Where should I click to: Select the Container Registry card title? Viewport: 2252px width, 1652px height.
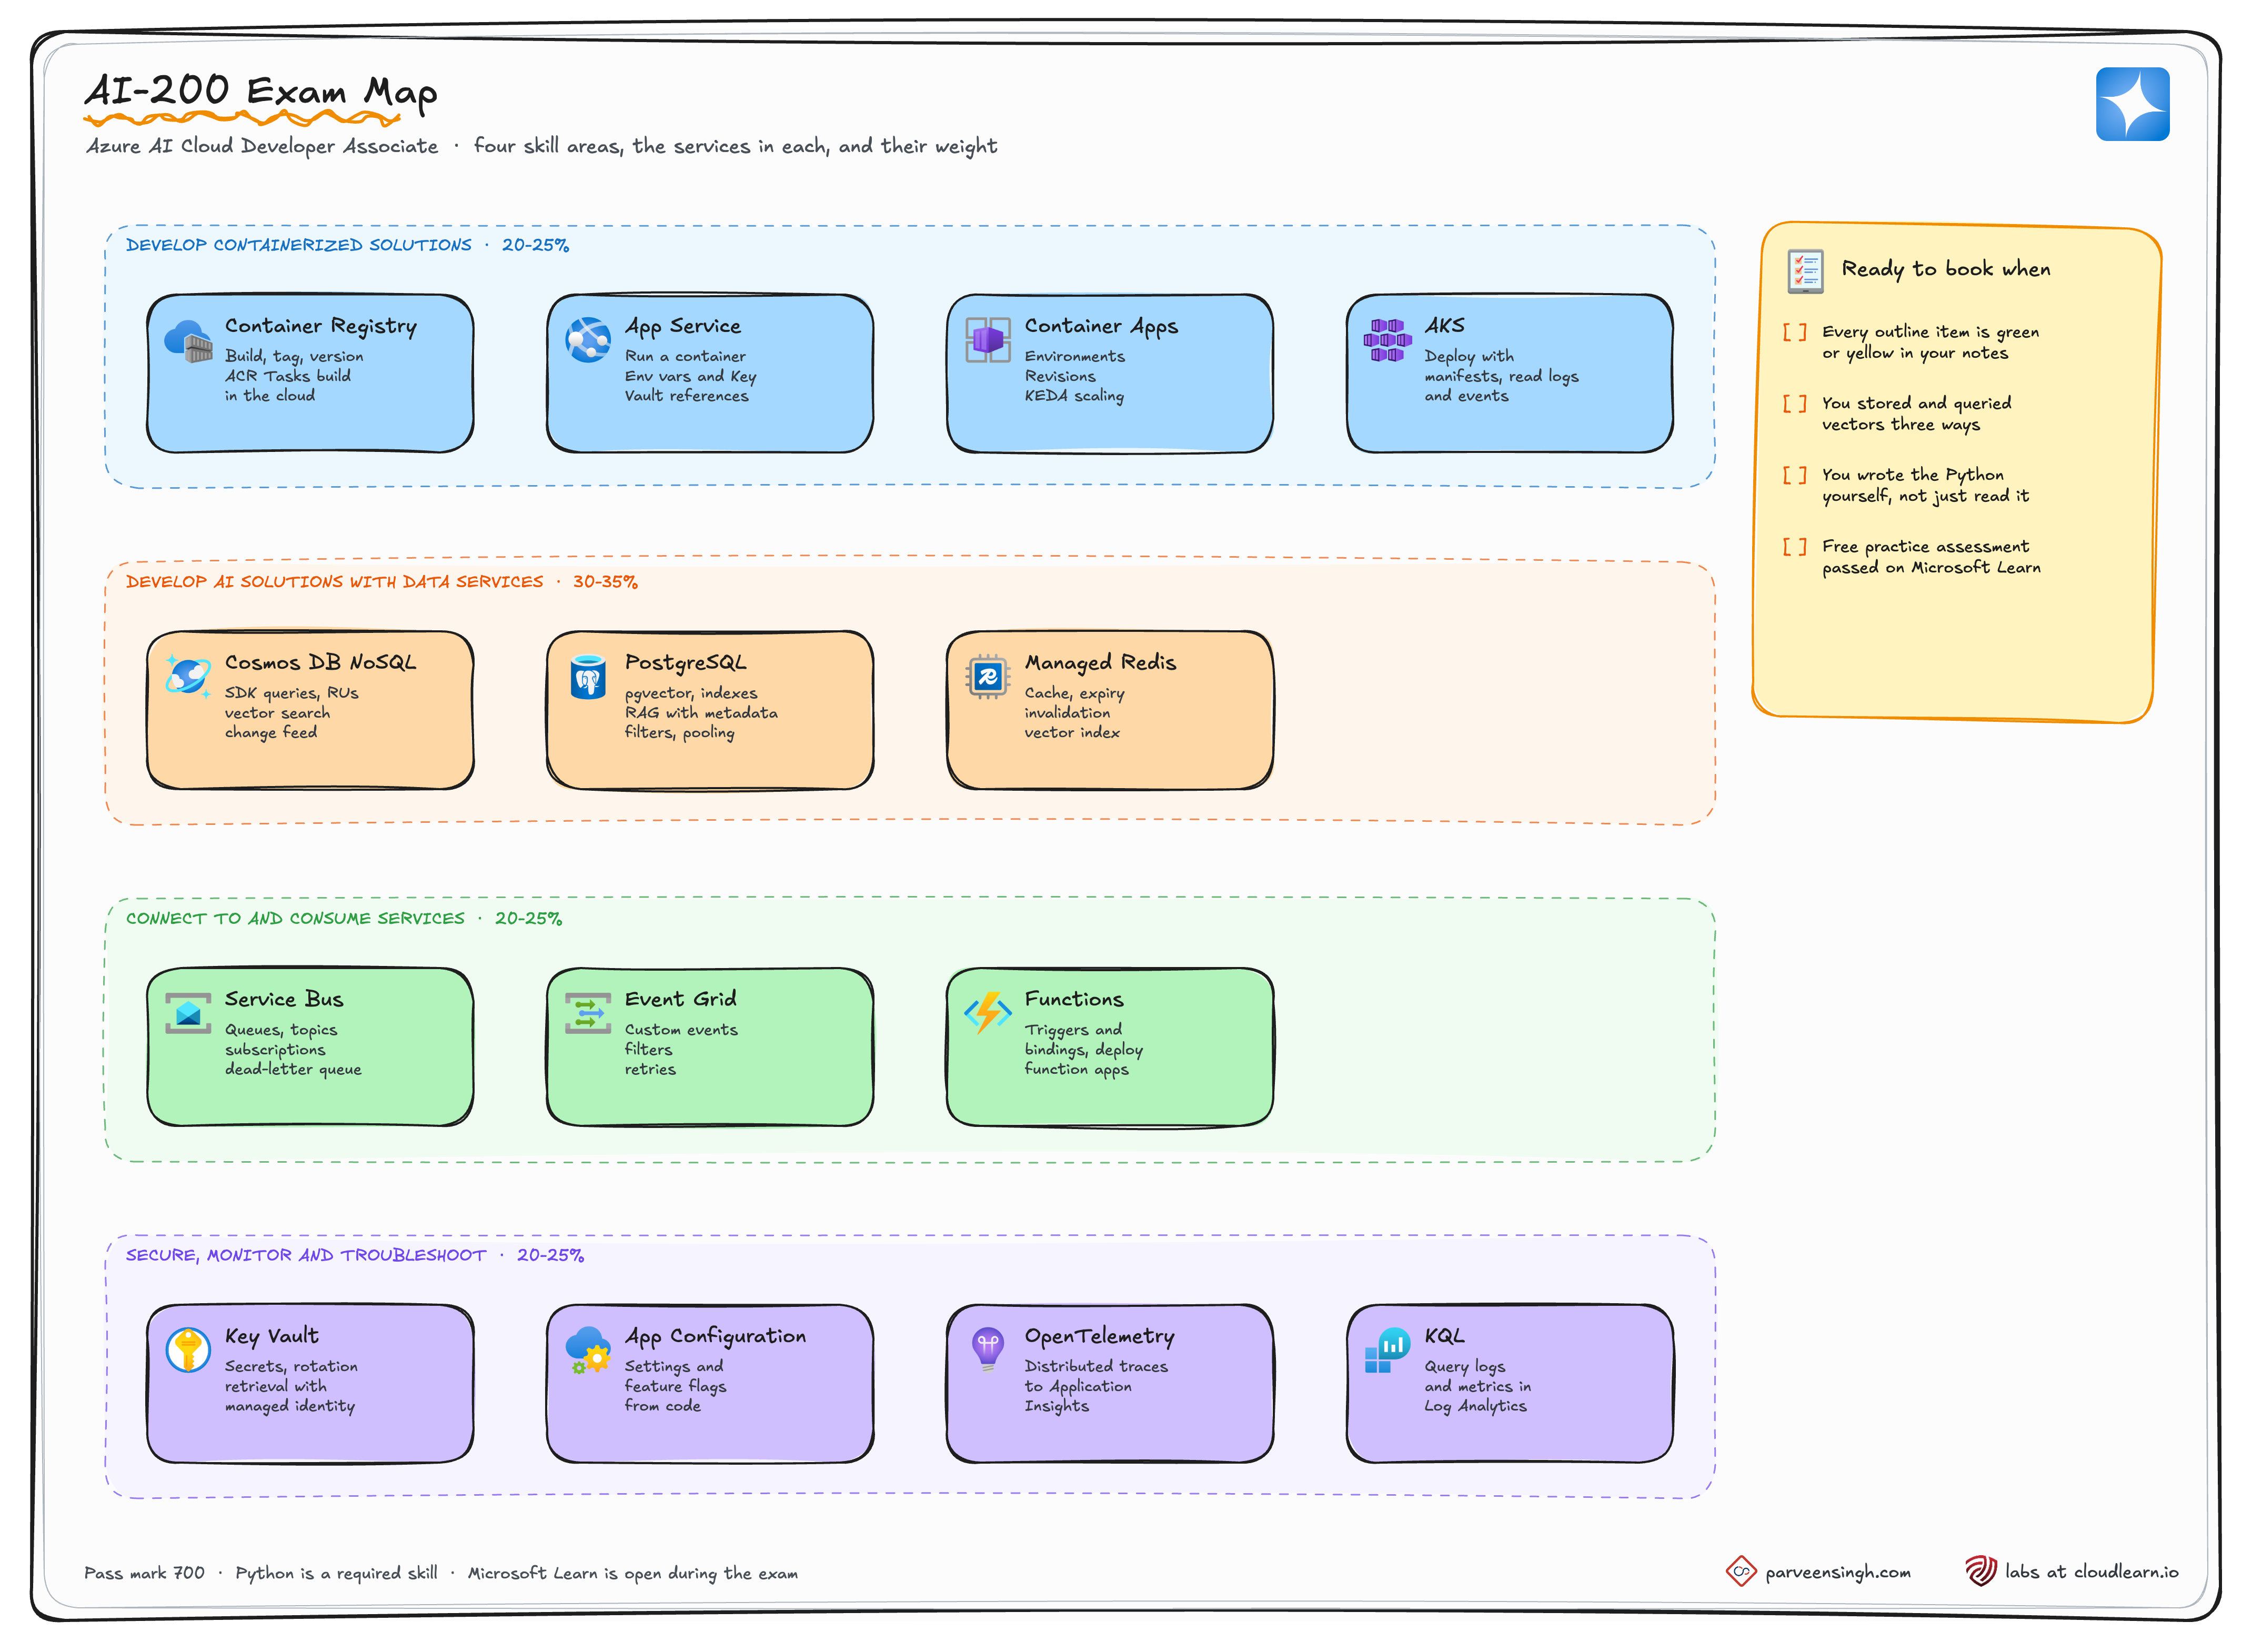click(321, 327)
